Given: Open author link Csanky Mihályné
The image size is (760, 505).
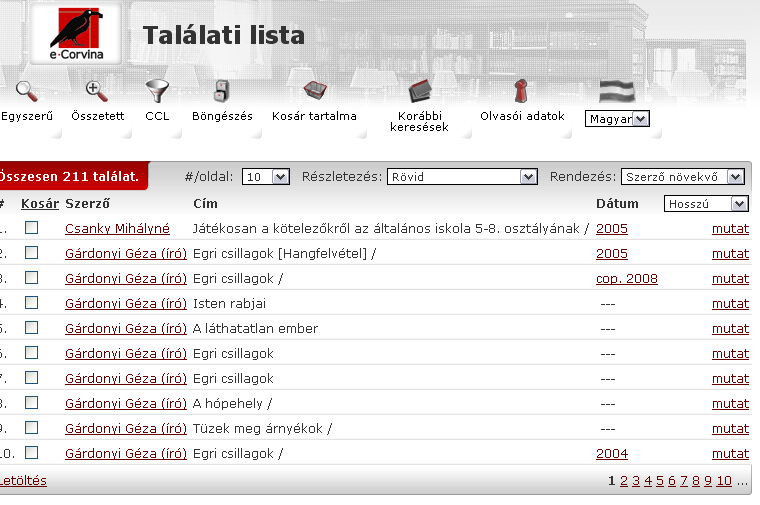Looking at the screenshot, I should 117,228.
